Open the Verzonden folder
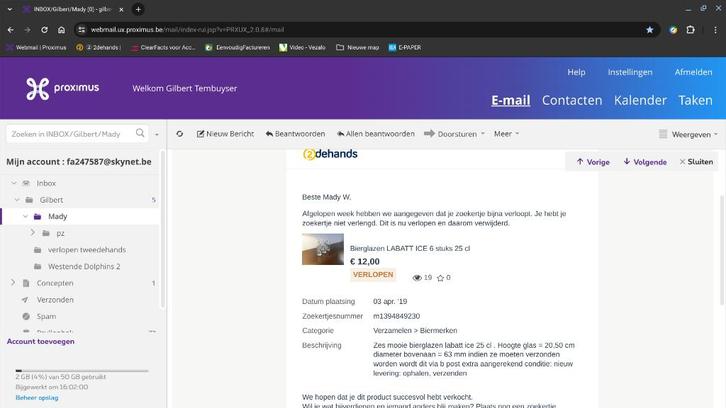 (x=55, y=300)
